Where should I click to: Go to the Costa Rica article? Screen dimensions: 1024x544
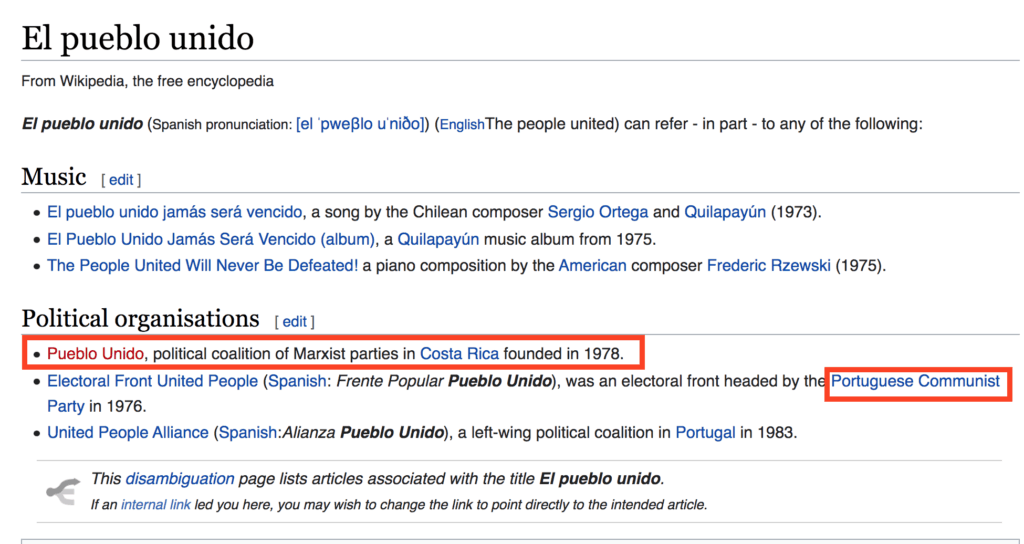pyautogui.click(x=459, y=354)
